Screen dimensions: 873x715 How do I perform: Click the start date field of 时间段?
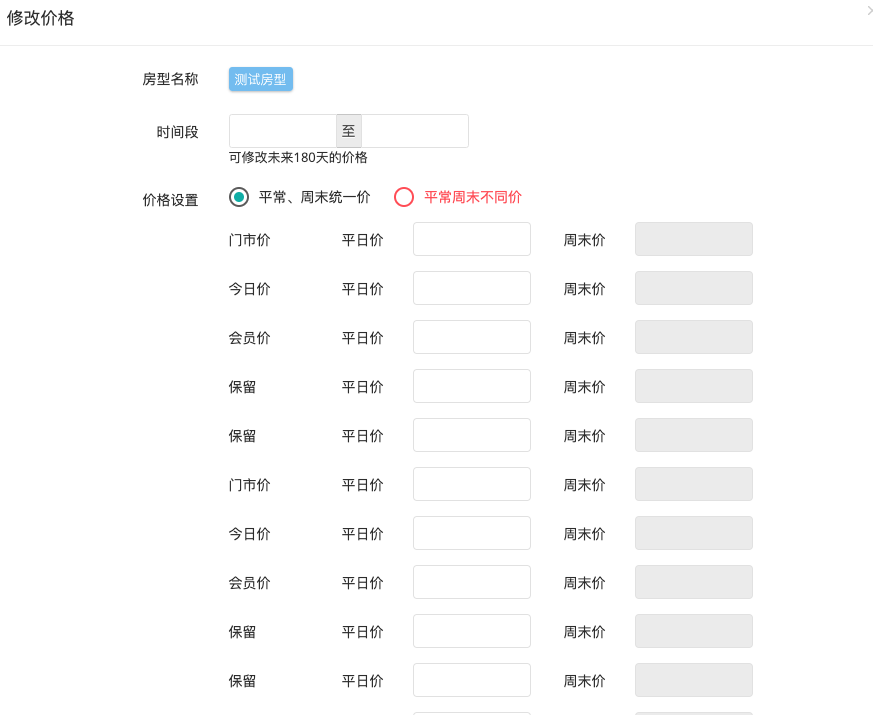click(283, 131)
